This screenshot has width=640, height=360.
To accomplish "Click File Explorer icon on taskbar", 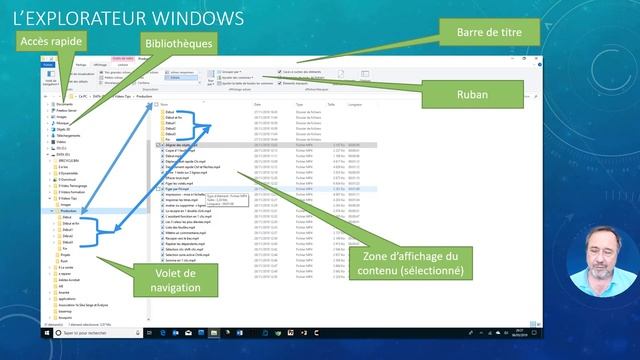I will (x=213, y=333).
